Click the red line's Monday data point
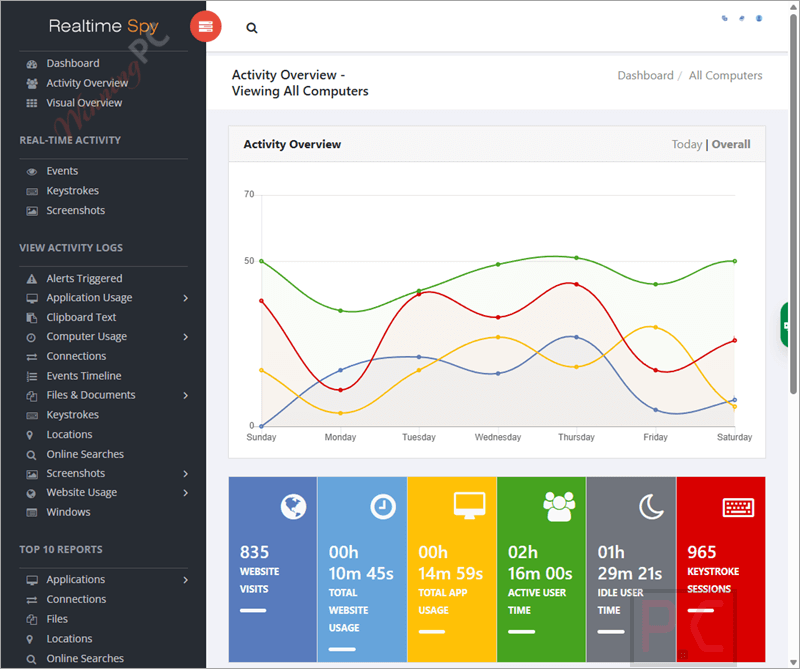Screen dimensions: 800x669 (x=341, y=390)
